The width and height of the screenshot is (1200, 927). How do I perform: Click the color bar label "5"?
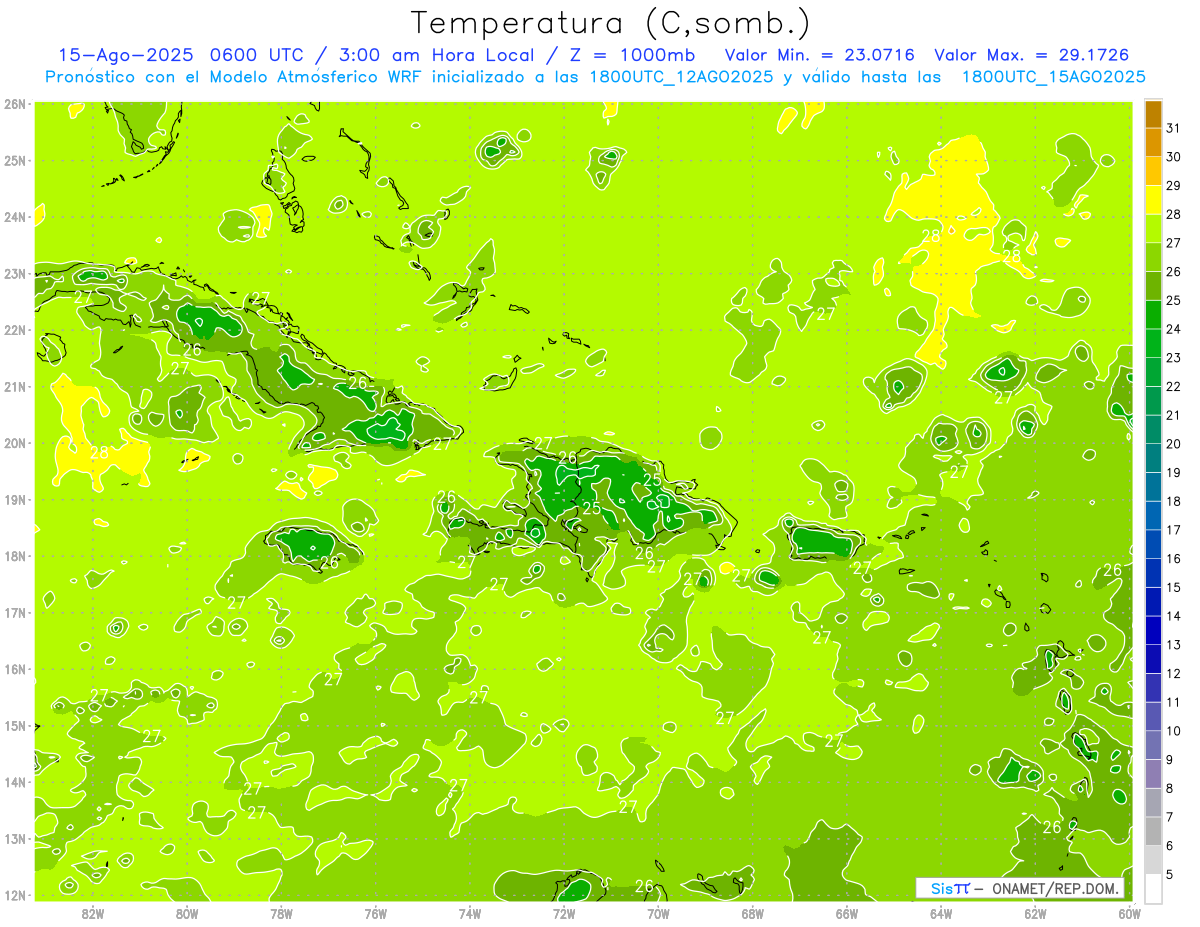pyautogui.click(x=1170, y=875)
